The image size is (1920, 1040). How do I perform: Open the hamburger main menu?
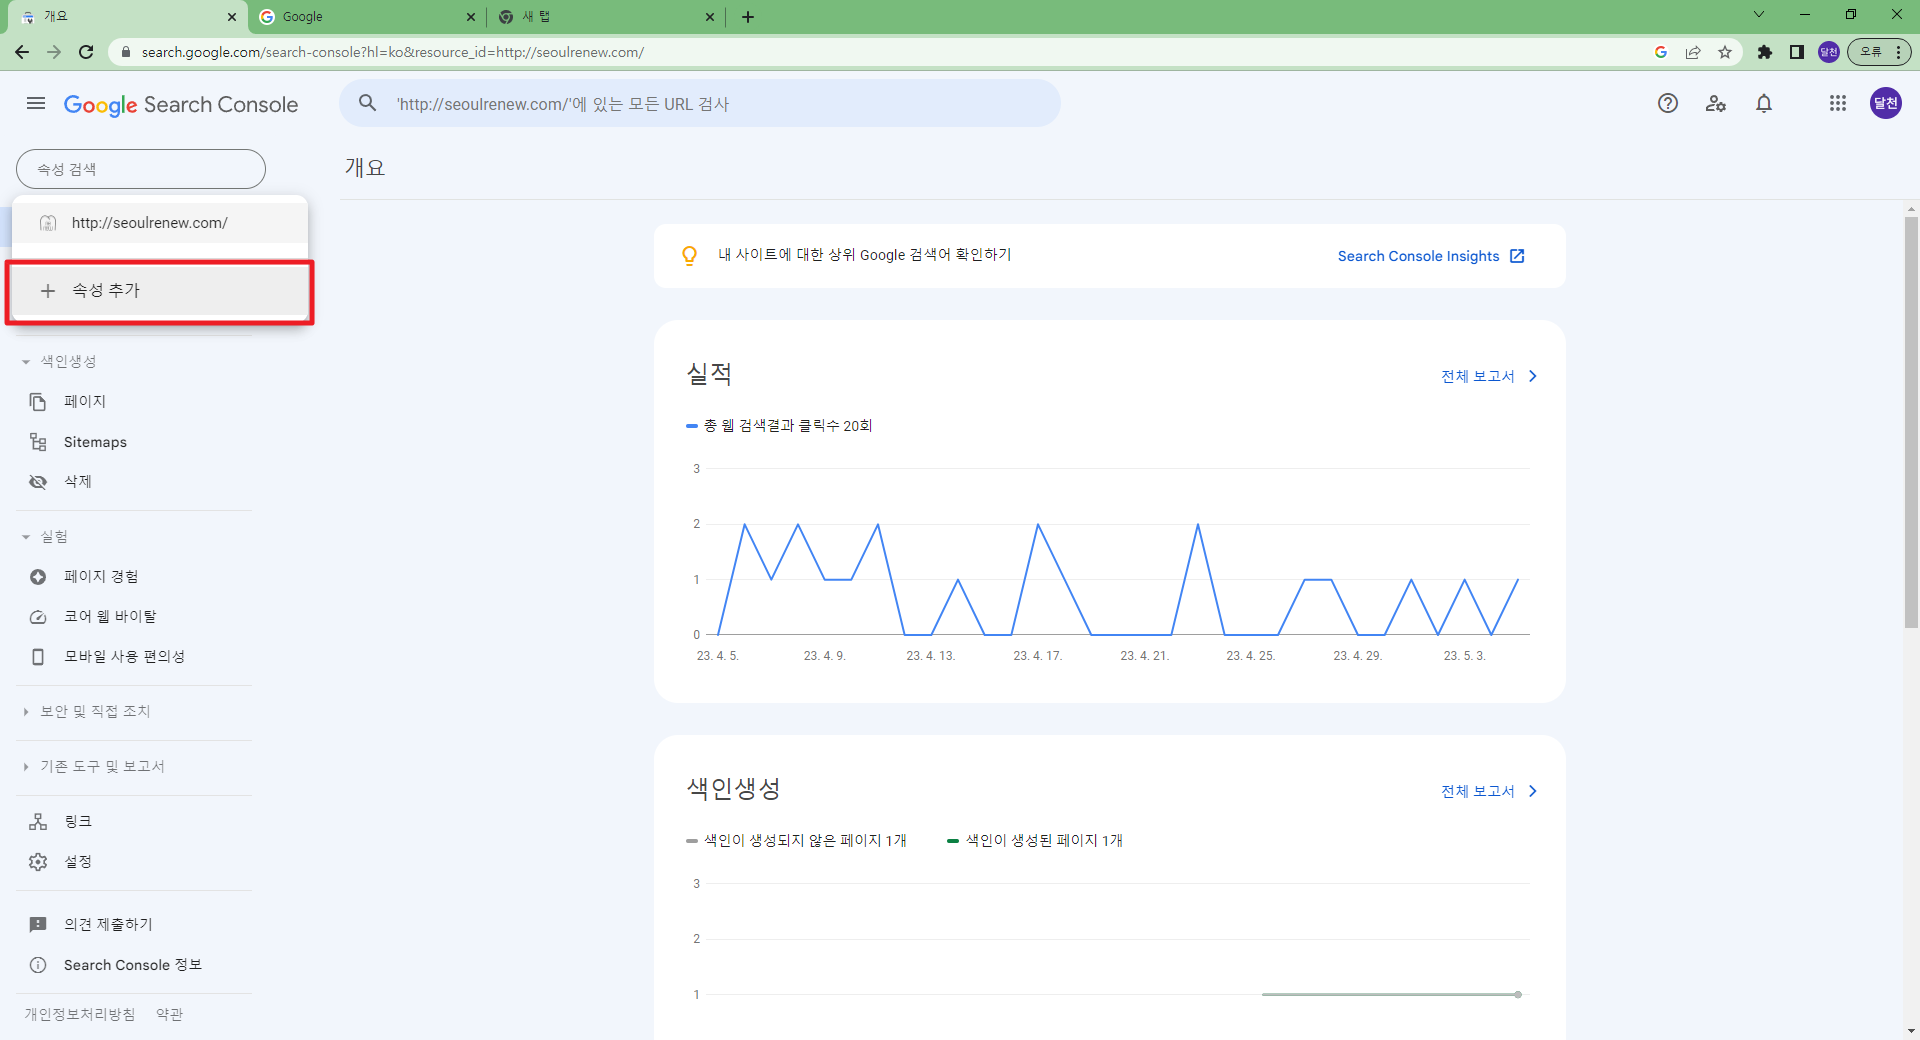[36, 103]
